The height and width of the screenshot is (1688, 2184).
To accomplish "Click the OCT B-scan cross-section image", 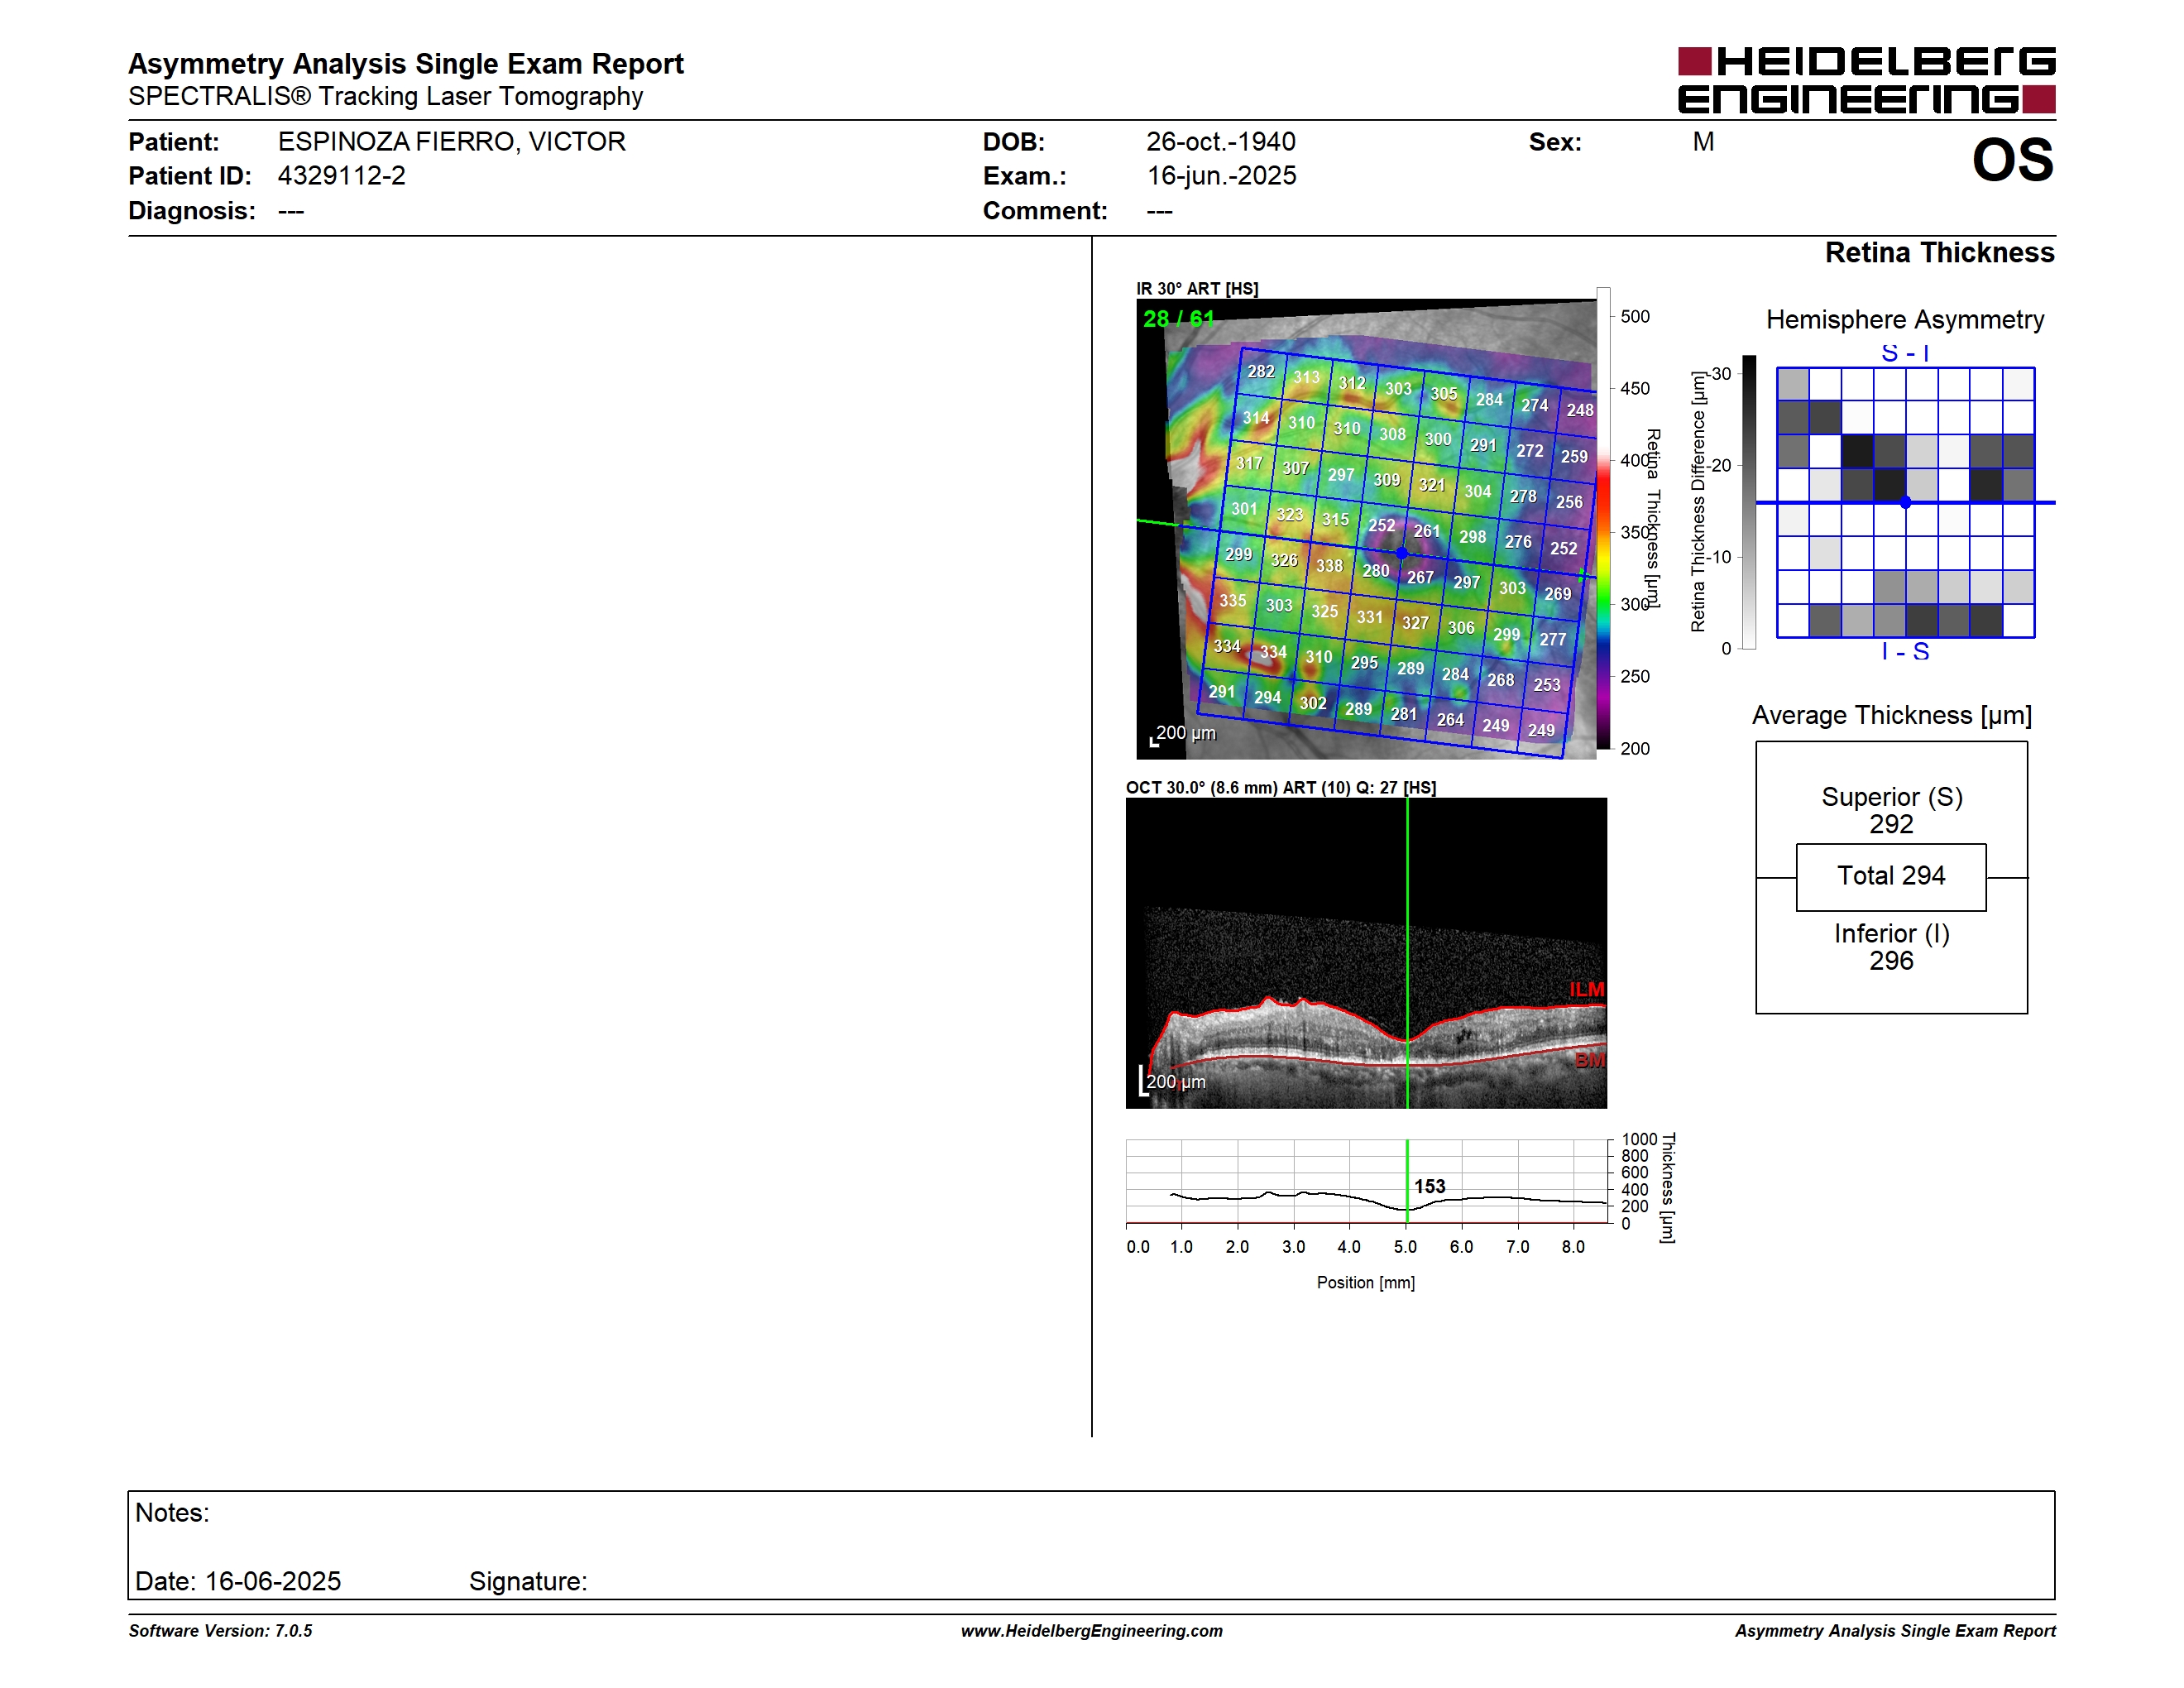I will 1366,953.
